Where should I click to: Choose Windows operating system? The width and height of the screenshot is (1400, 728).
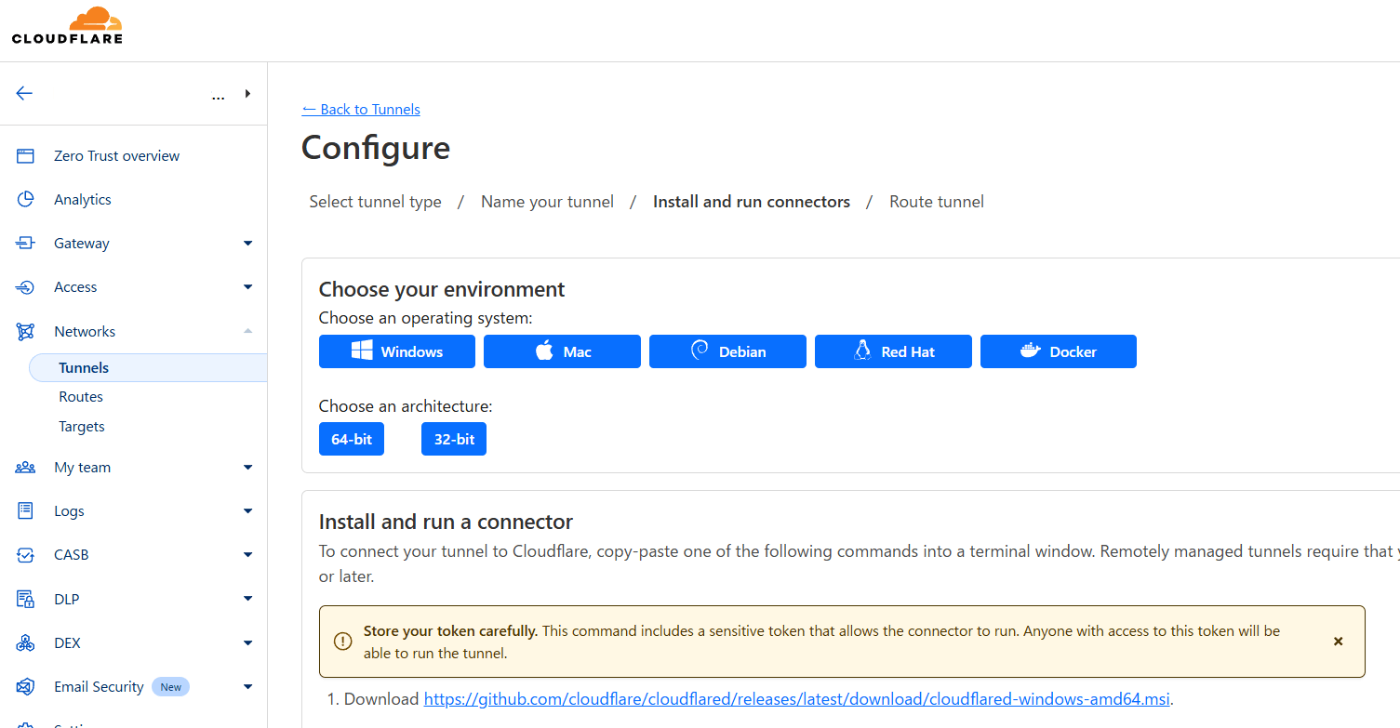pos(397,352)
